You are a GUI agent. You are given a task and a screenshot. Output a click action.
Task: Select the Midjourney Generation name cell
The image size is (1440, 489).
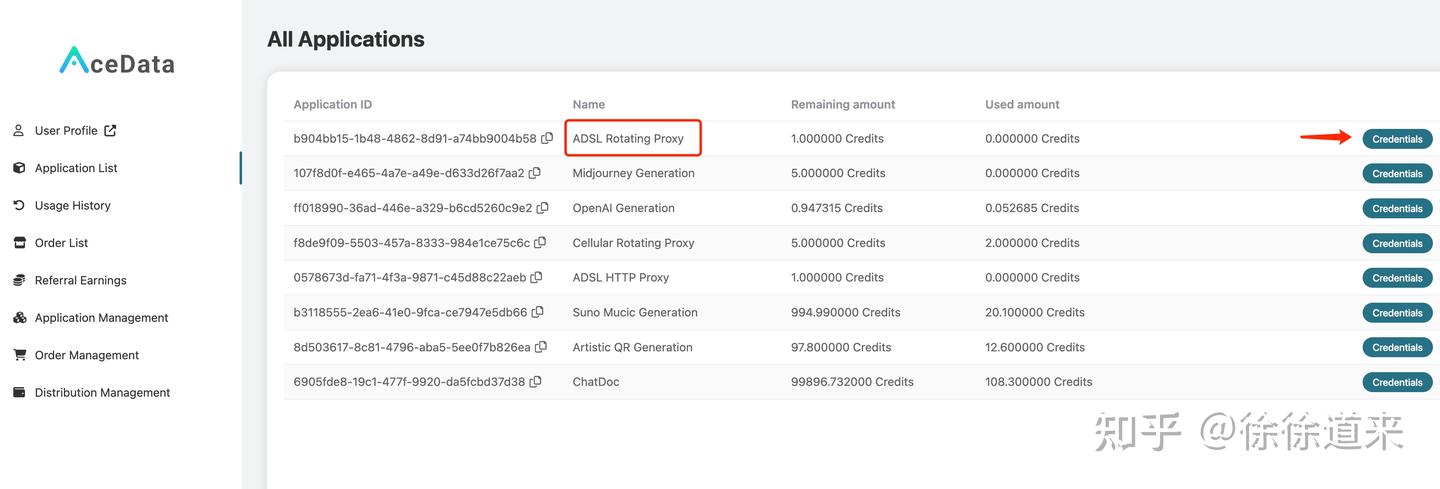633,173
